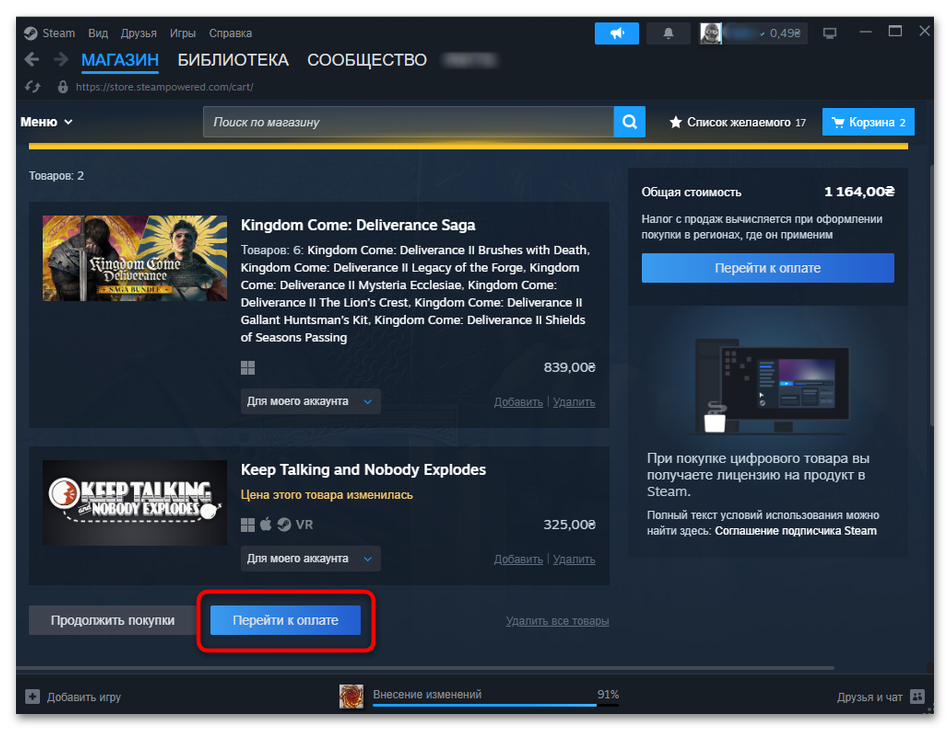Open the wallet balance account dropdown
Viewport: 950px width, 730px height.
click(x=765, y=33)
